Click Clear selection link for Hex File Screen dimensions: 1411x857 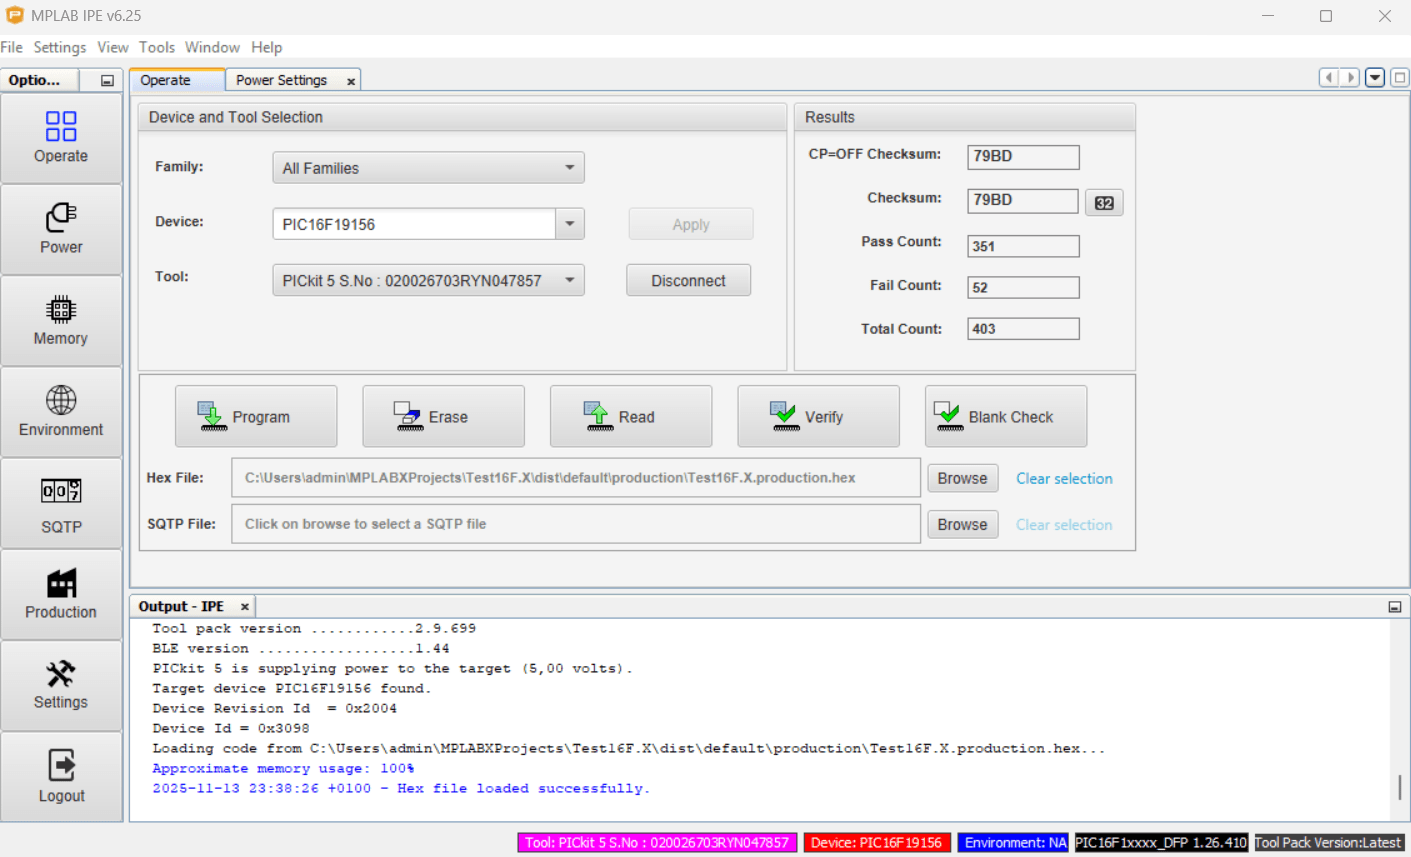(1064, 479)
